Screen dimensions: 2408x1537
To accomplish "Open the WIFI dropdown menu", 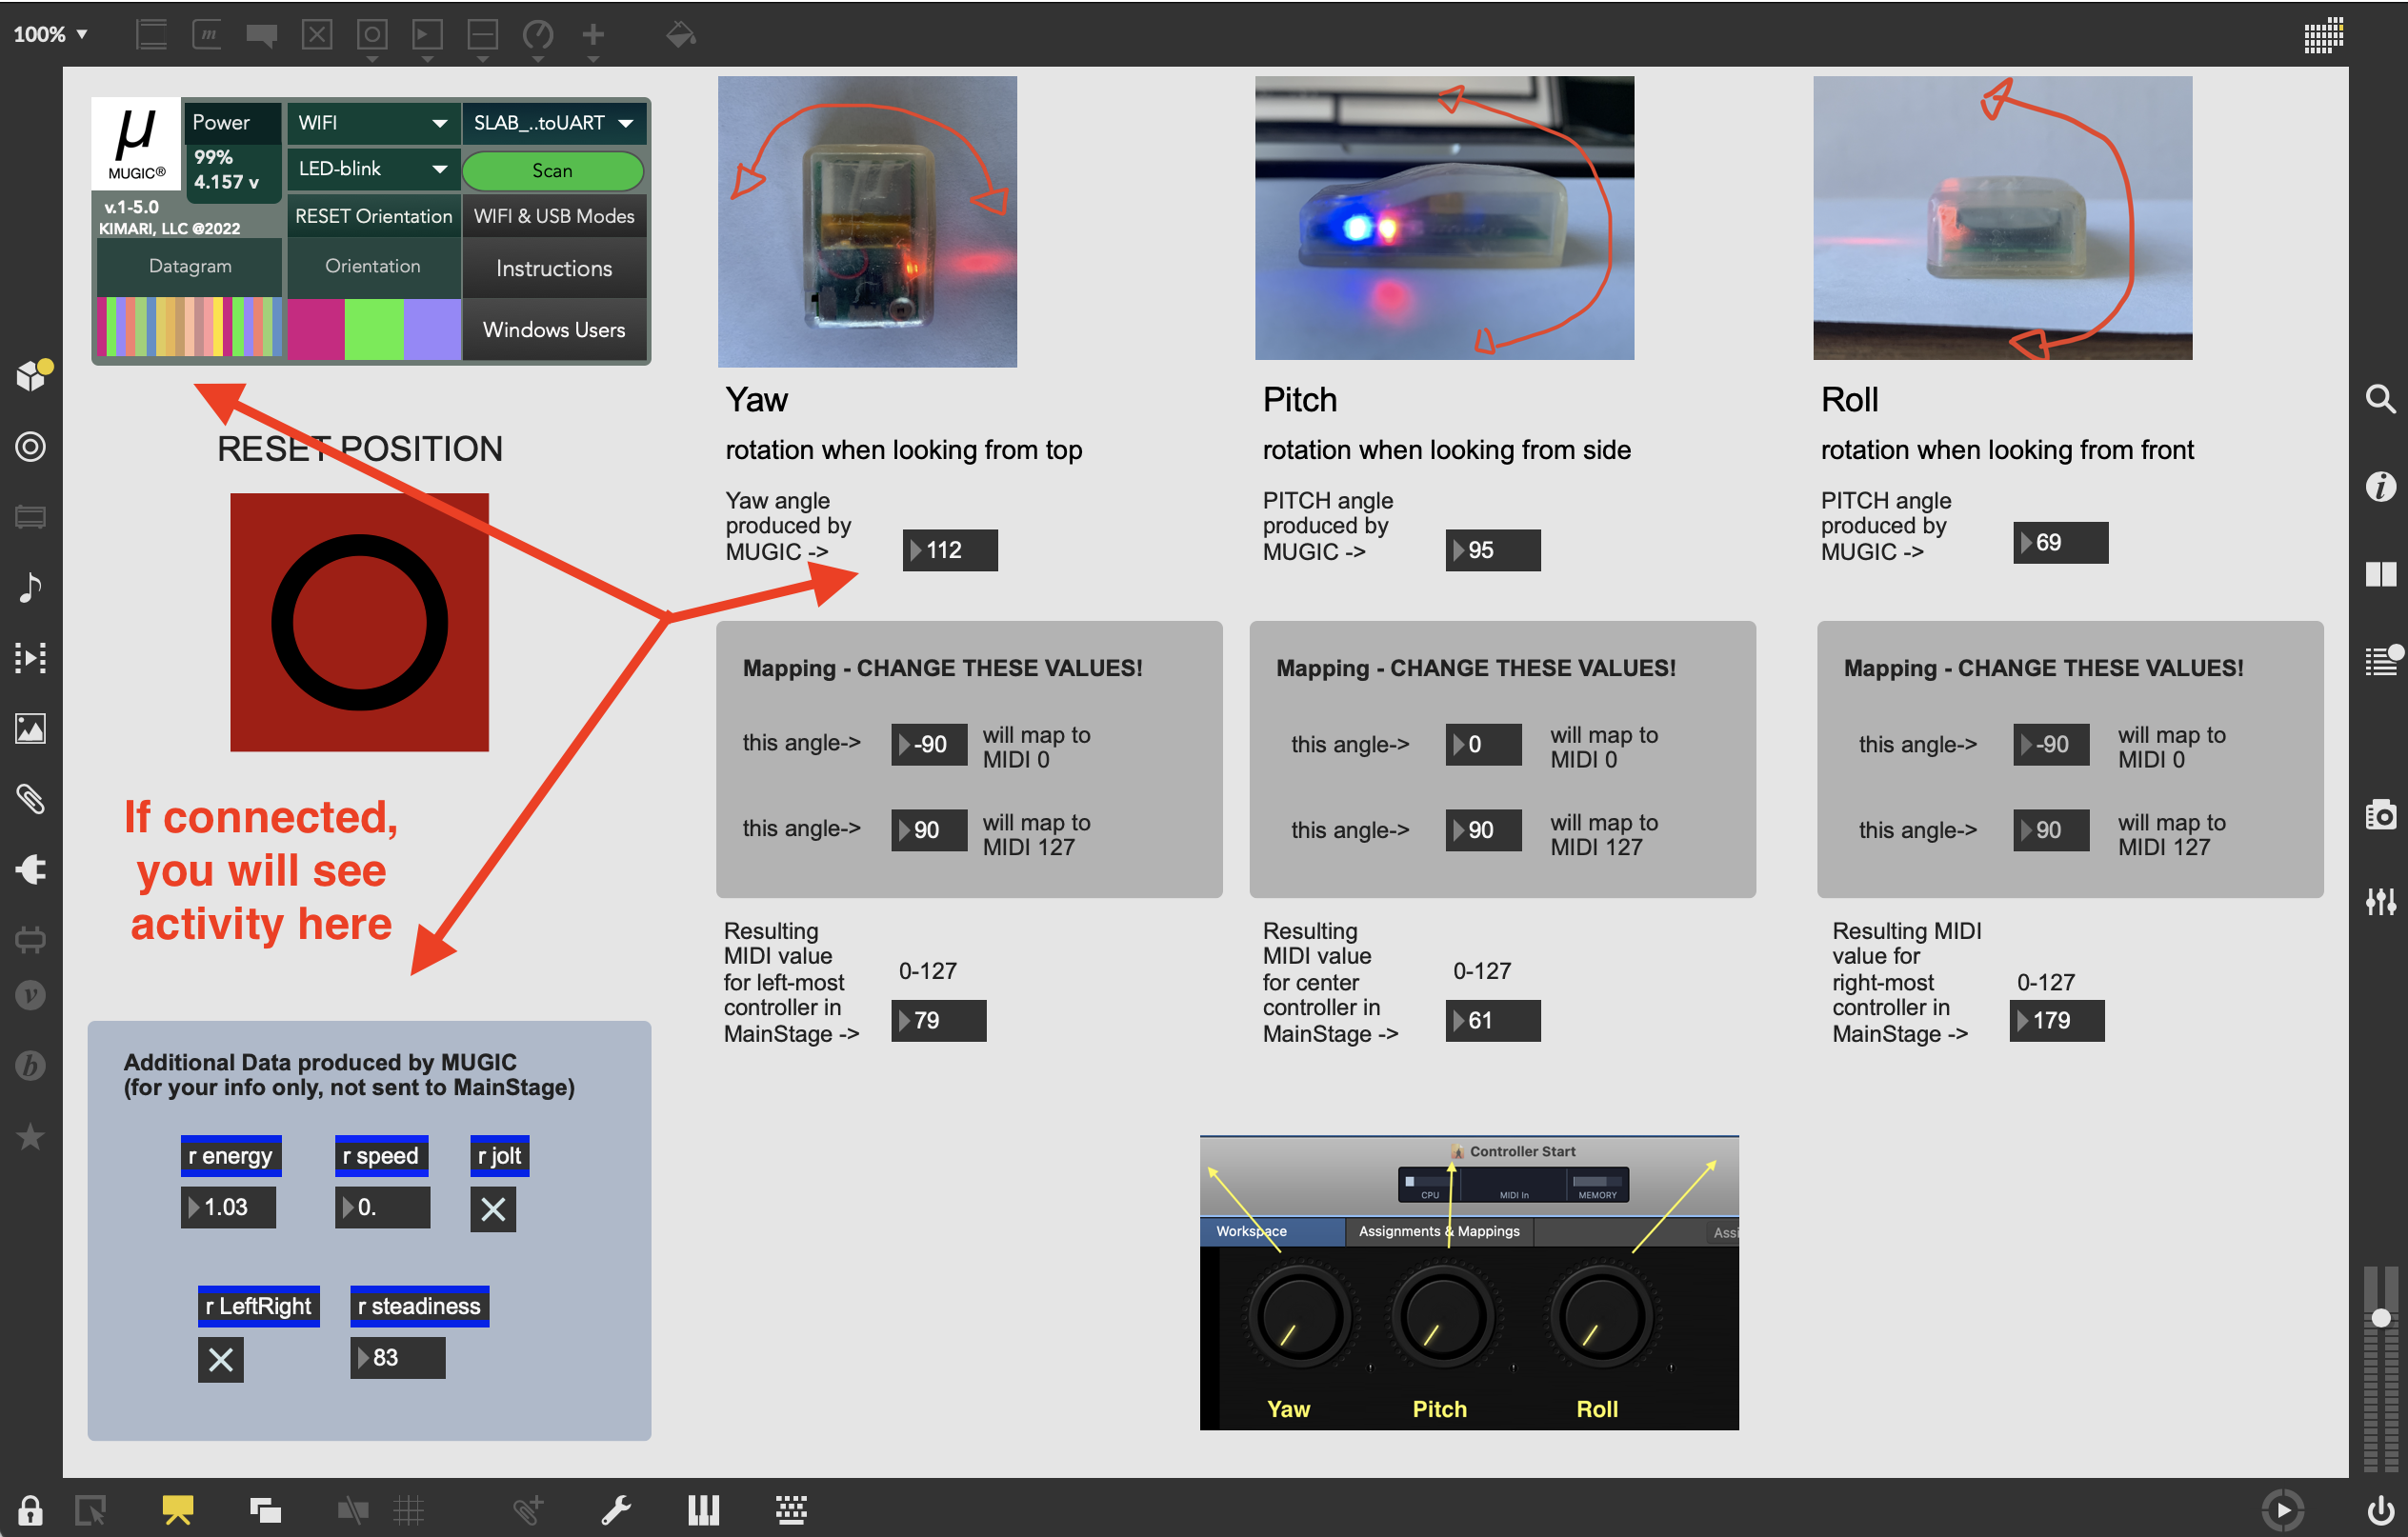I will click(372, 123).
